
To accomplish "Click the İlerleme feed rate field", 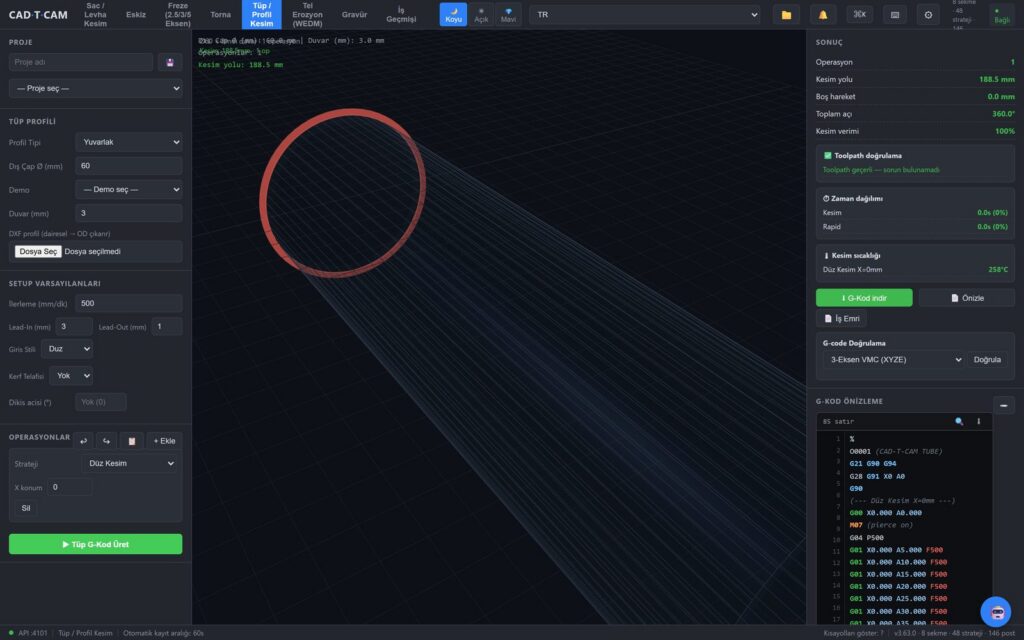I will (x=129, y=303).
